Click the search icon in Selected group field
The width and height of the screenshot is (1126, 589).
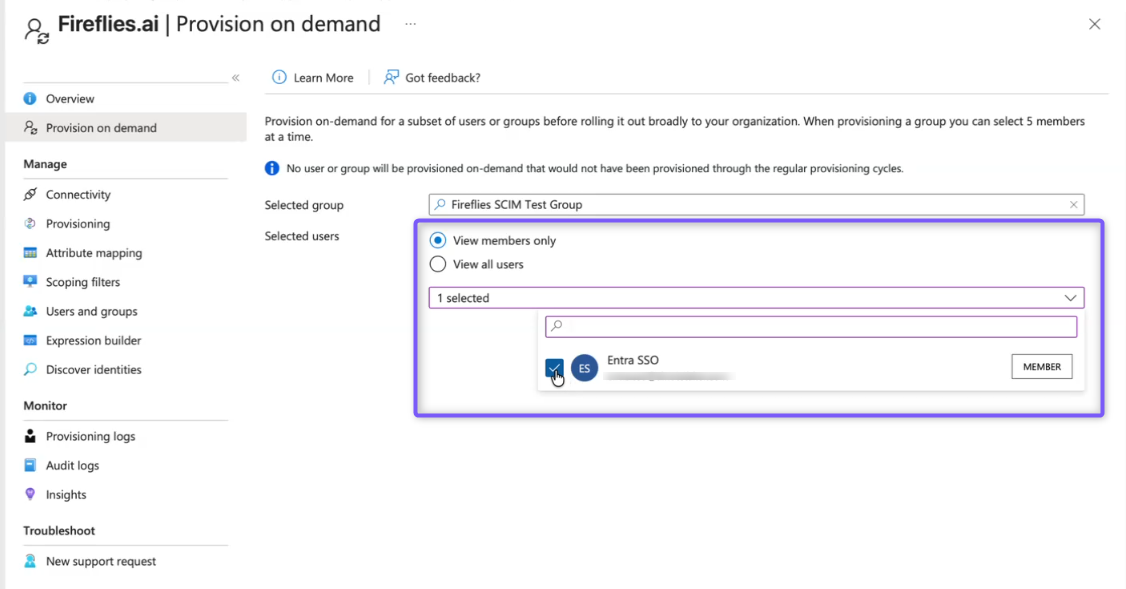[x=439, y=205]
